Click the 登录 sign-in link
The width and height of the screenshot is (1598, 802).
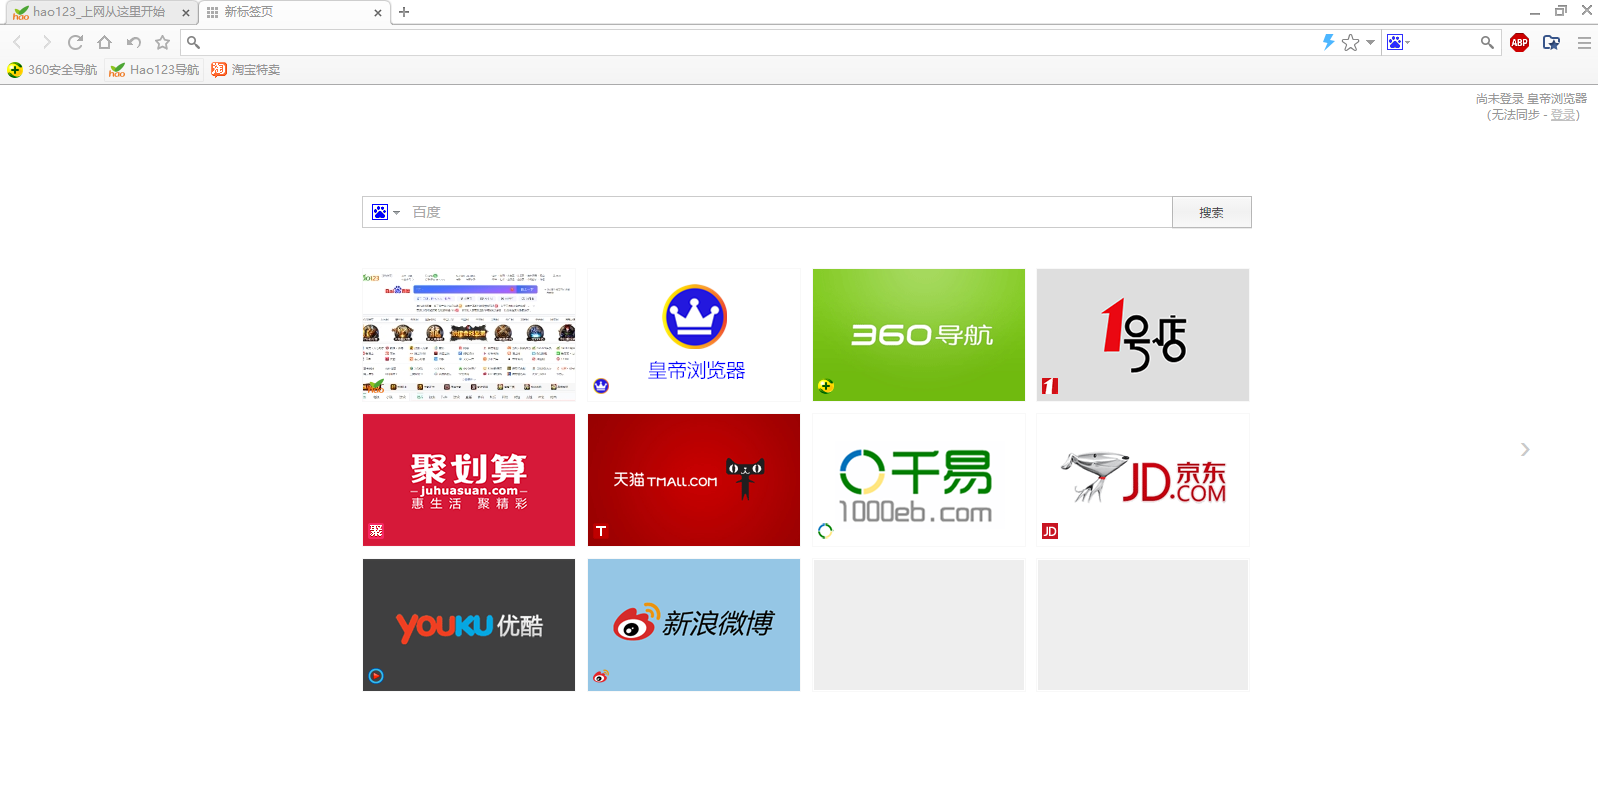pyautogui.click(x=1562, y=115)
